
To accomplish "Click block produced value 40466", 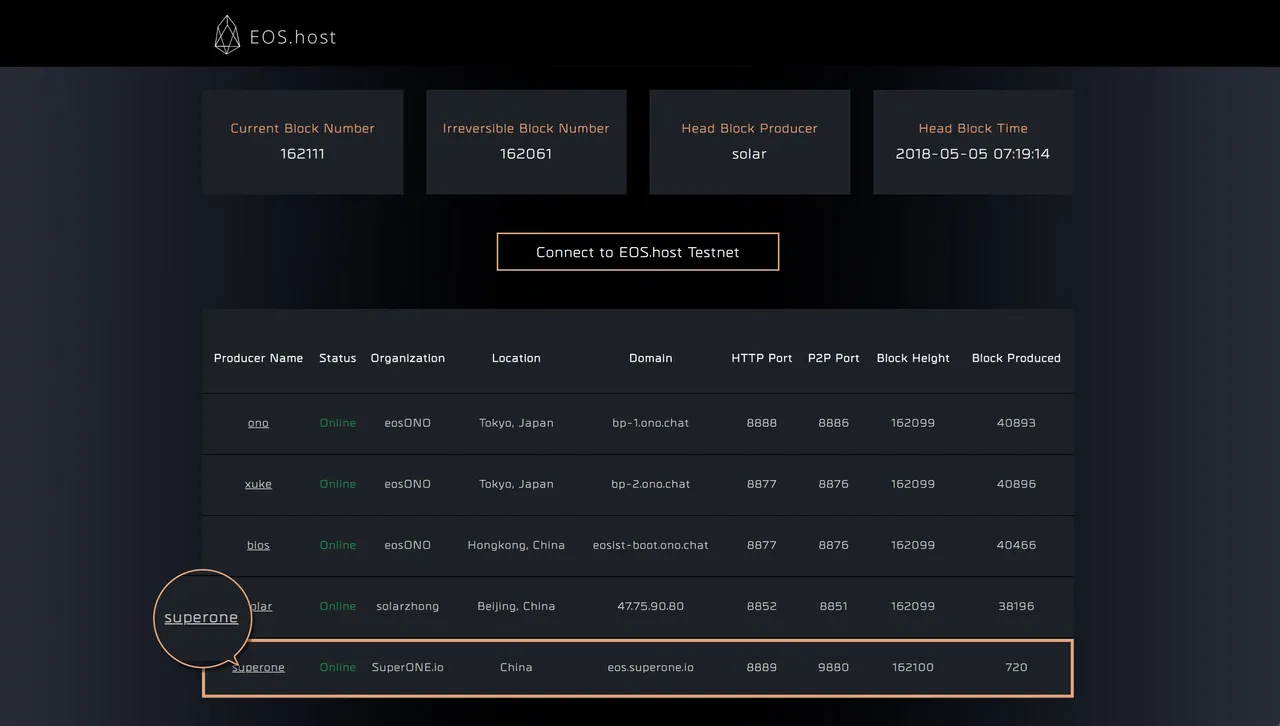I will coord(1016,545).
